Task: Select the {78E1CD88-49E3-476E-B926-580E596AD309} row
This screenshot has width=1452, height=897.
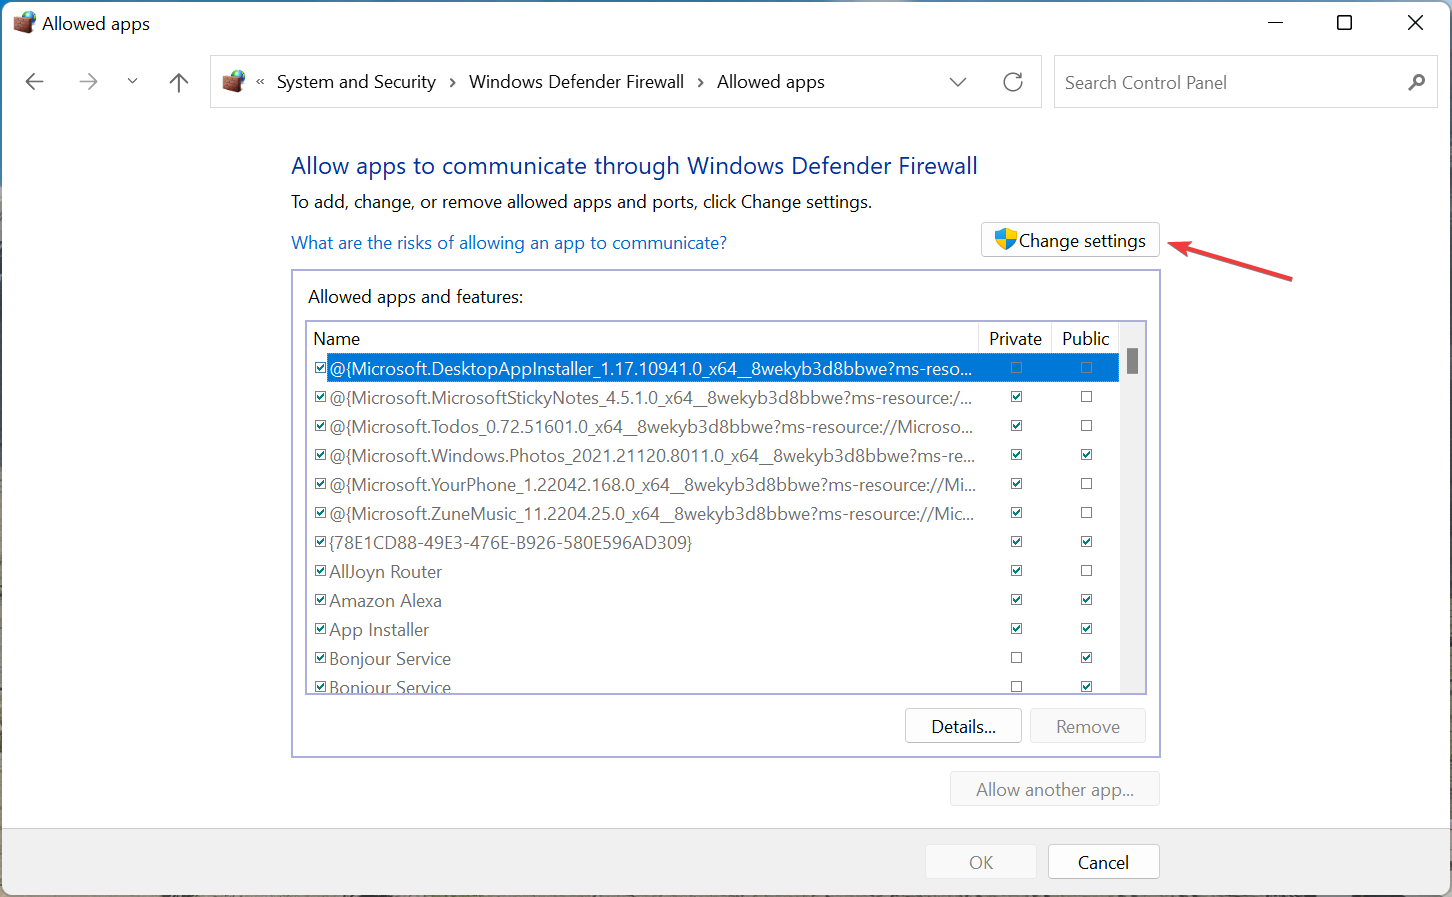Action: tap(713, 542)
